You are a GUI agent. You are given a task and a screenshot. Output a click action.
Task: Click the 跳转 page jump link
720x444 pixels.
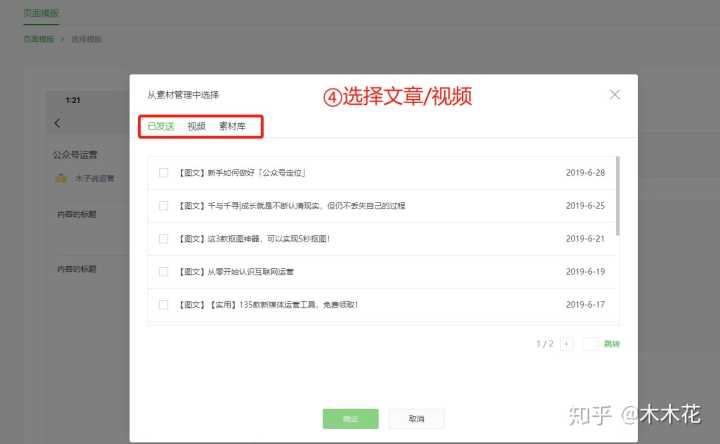tap(610, 344)
